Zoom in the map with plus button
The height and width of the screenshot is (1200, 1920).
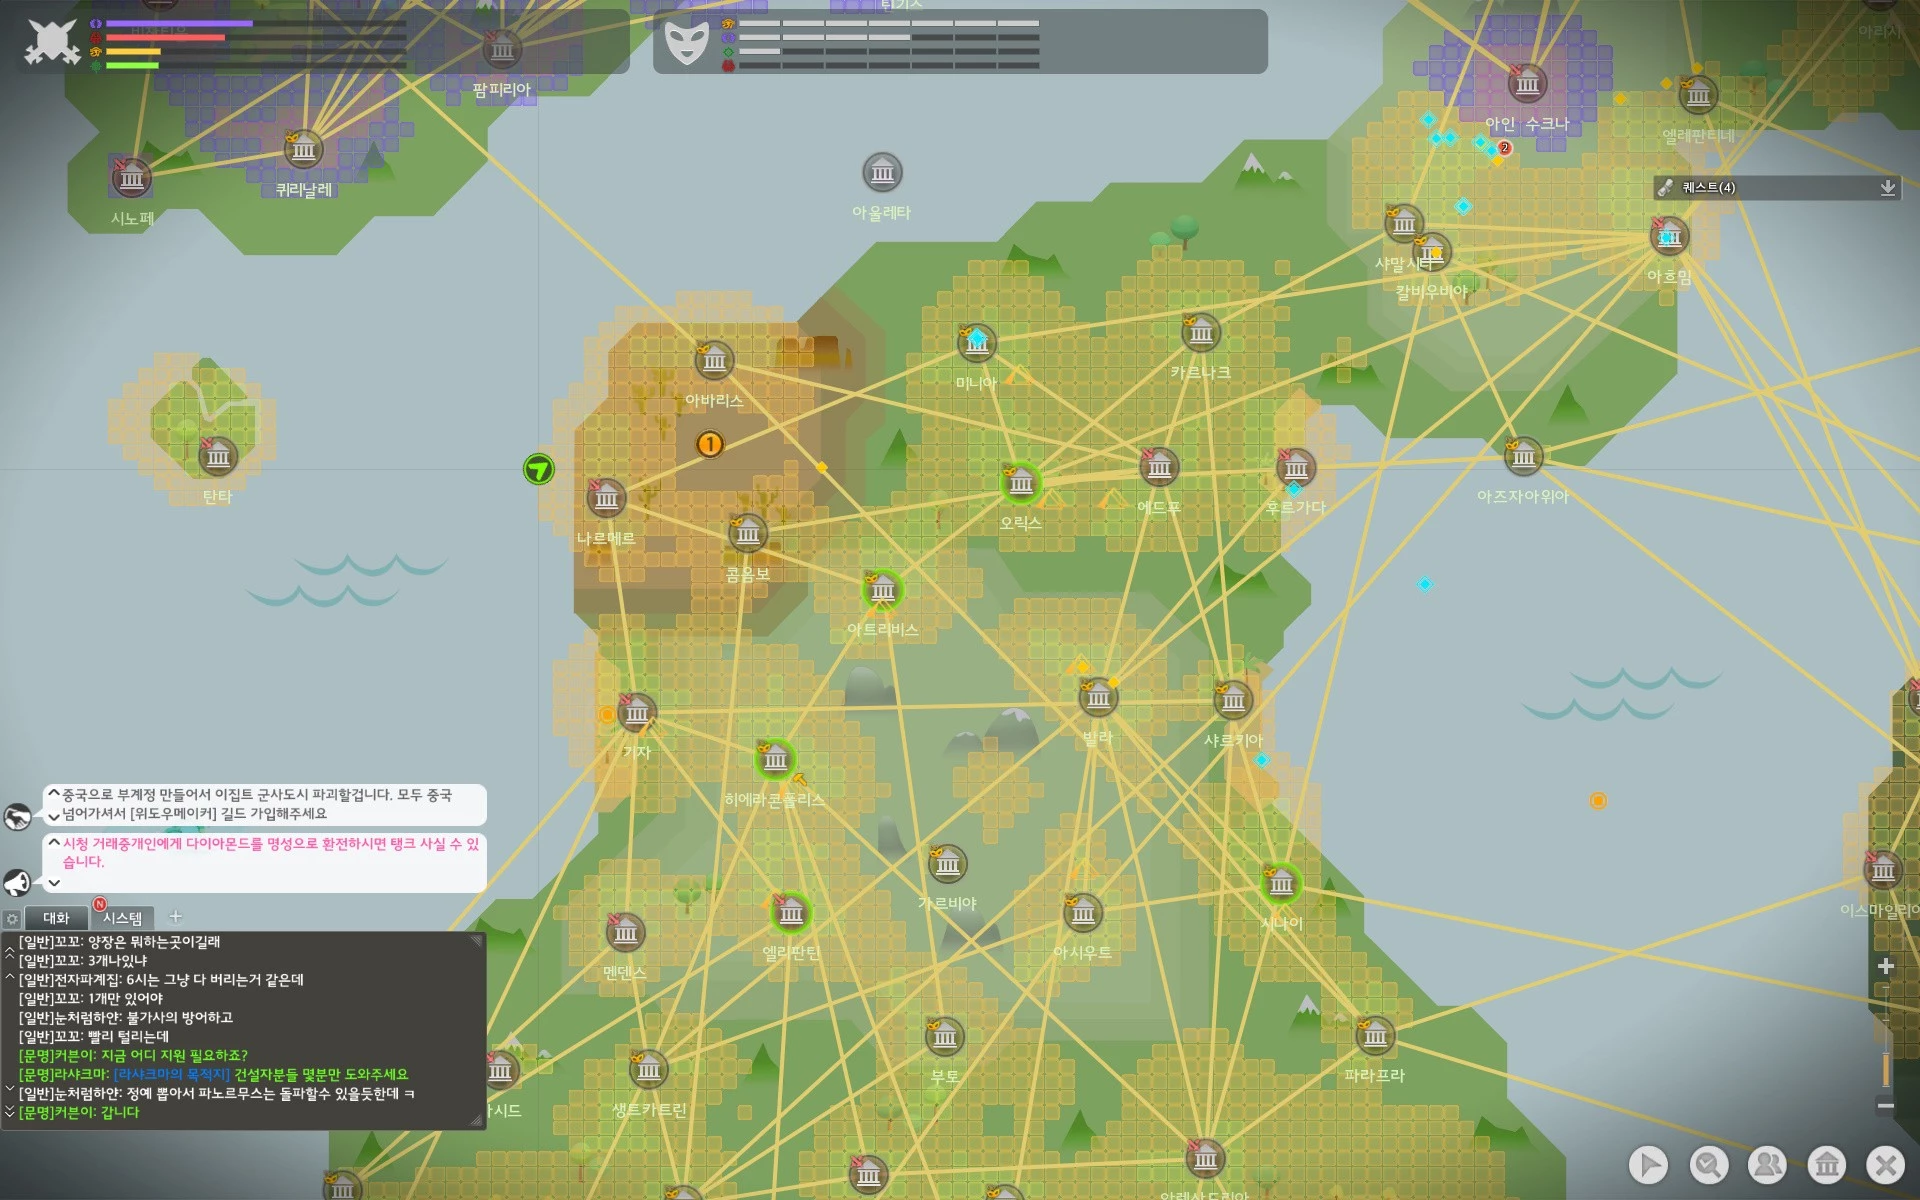[x=1886, y=966]
